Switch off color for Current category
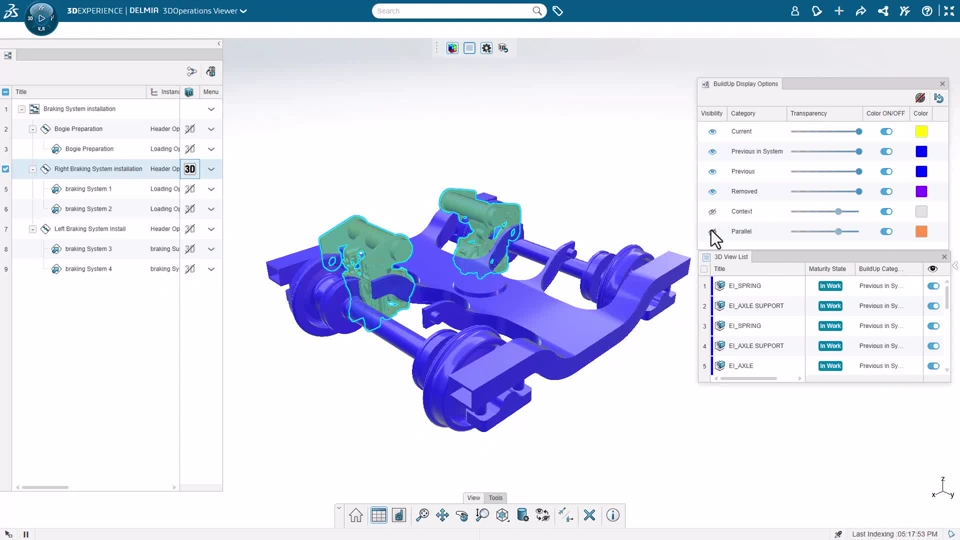The image size is (960, 540). pos(886,132)
